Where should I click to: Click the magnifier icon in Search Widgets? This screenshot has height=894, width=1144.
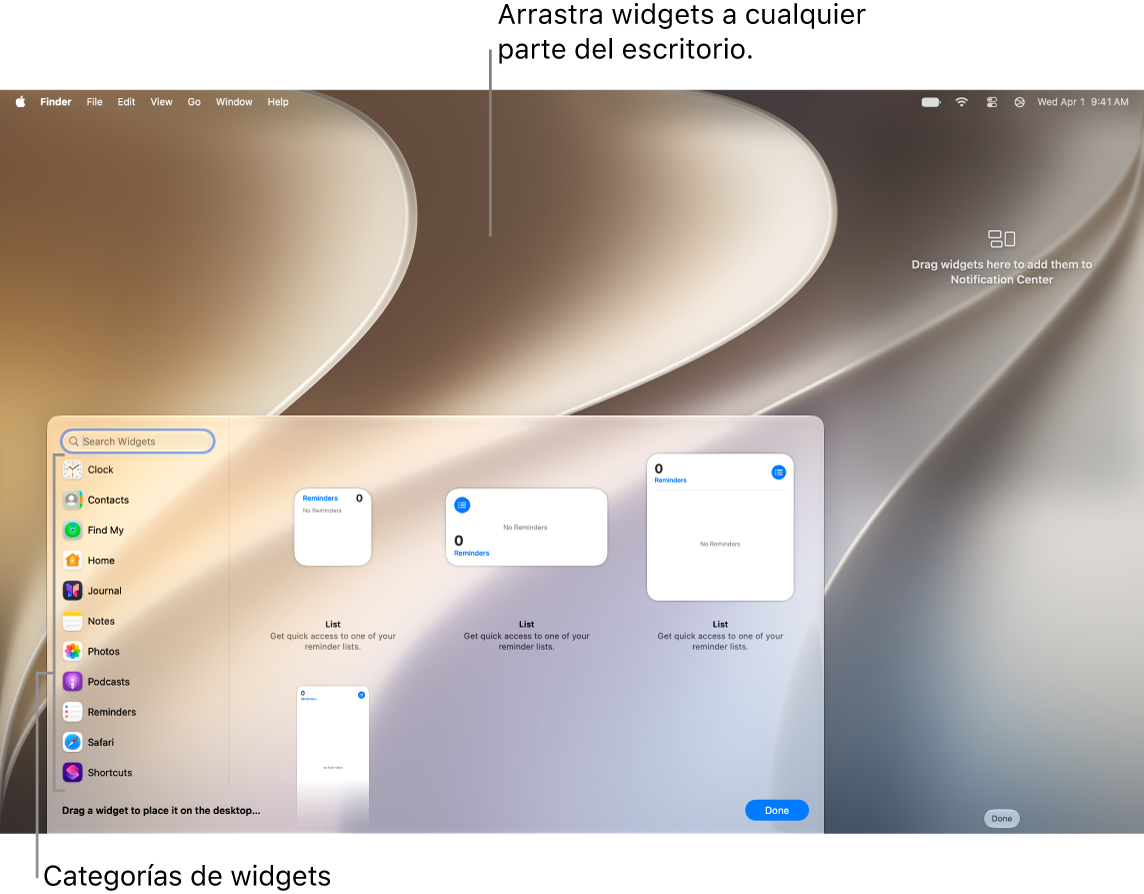click(x=74, y=442)
